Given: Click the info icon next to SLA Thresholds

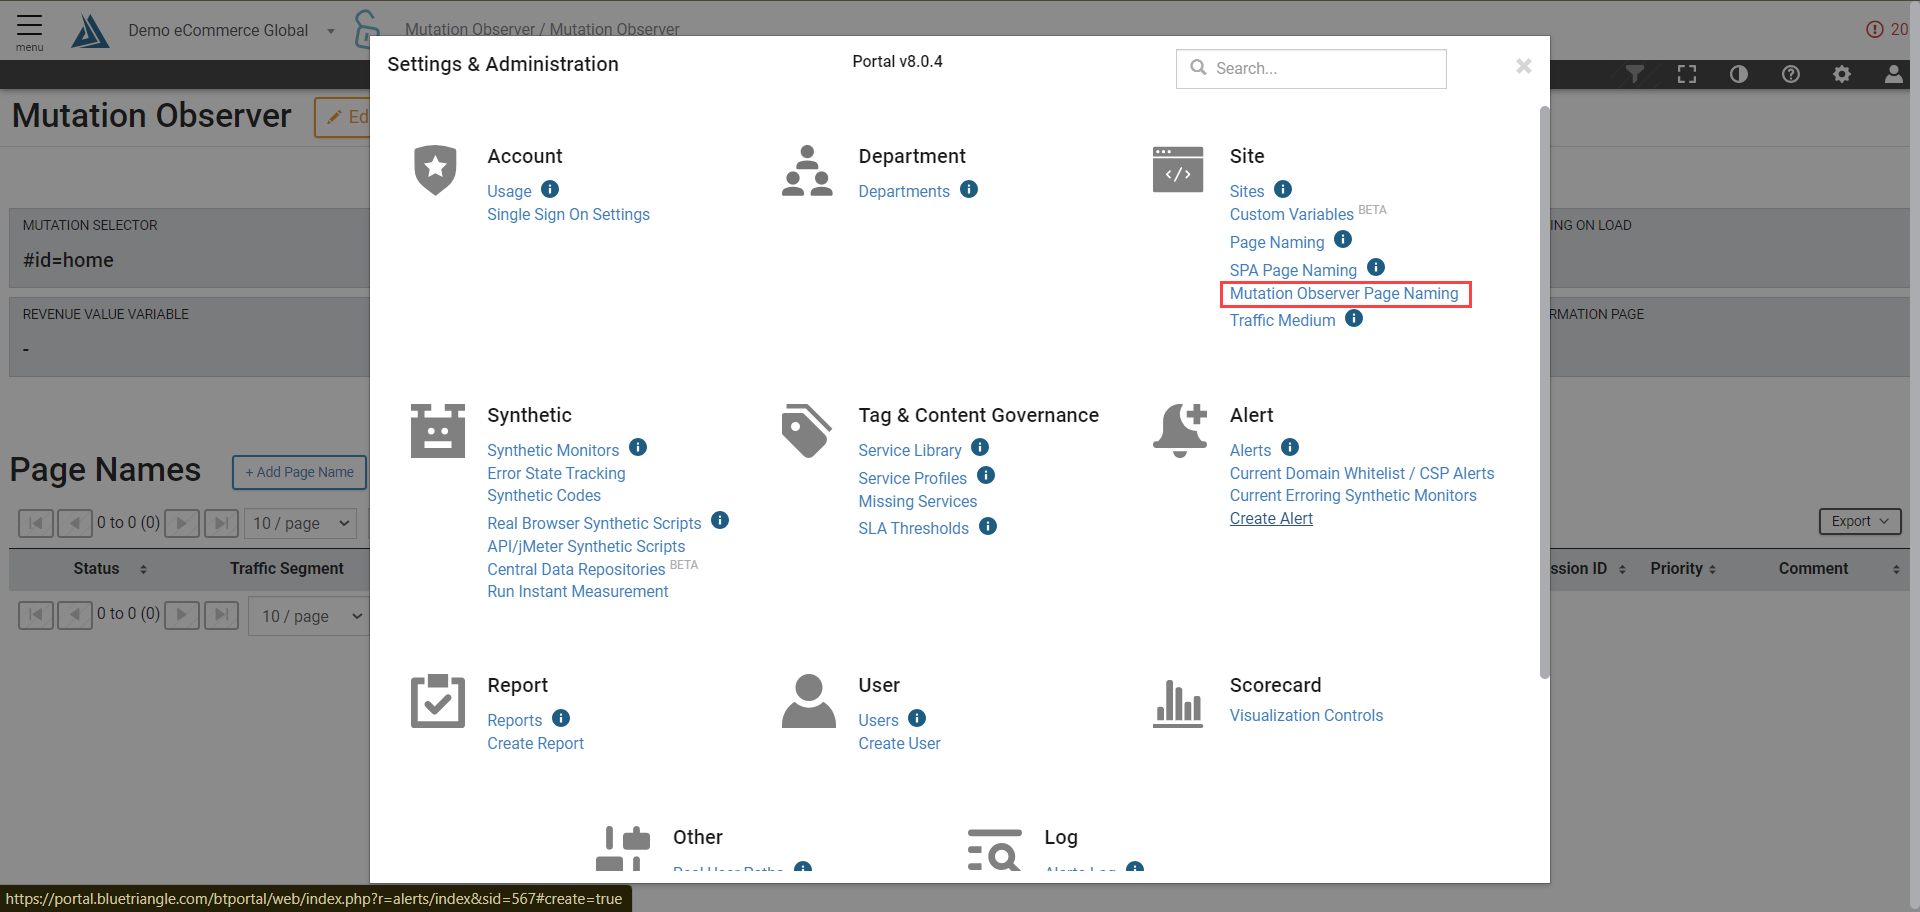Looking at the screenshot, I should pos(988,527).
